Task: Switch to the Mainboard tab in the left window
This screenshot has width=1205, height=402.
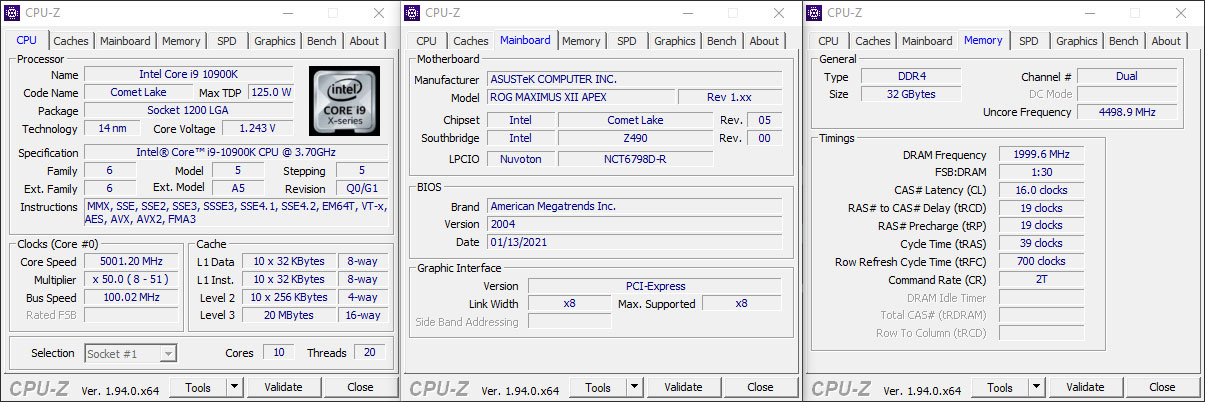Action: tap(125, 41)
